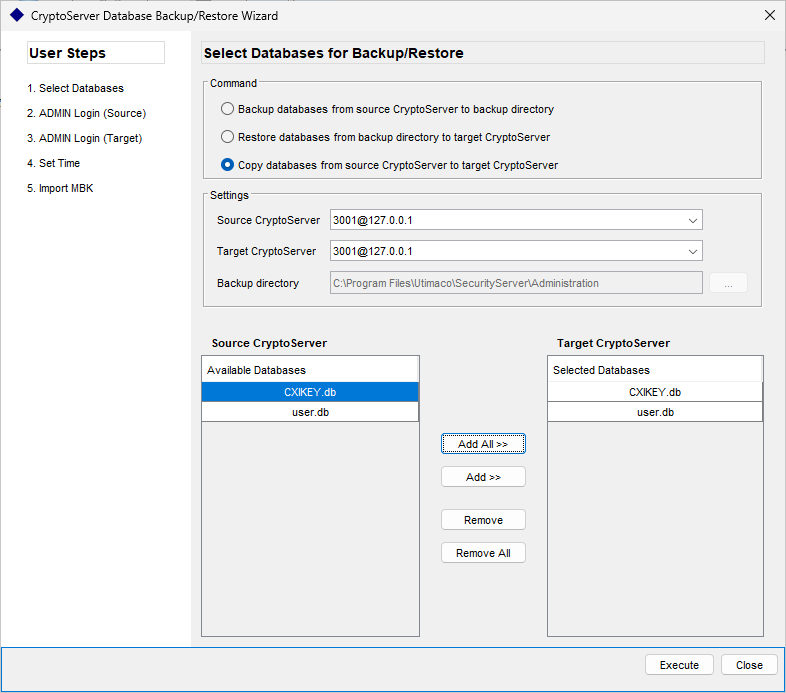Open the Target CryptoServer dropdown arrow
The height and width of the screenshot is (693, 786).
(x=692, y=251)
